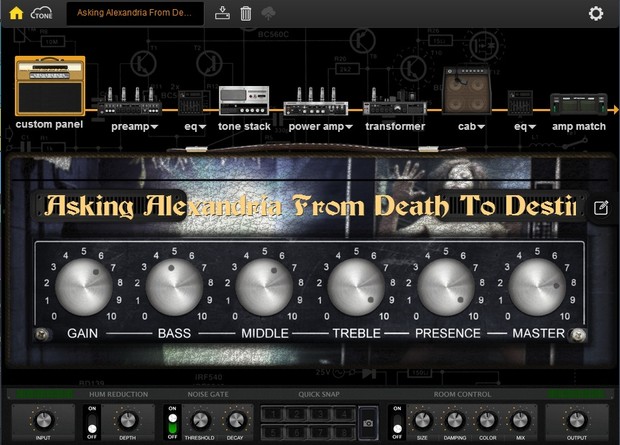Select the power amp module icon
The image size is (620, 445).
tap(316, 102)
